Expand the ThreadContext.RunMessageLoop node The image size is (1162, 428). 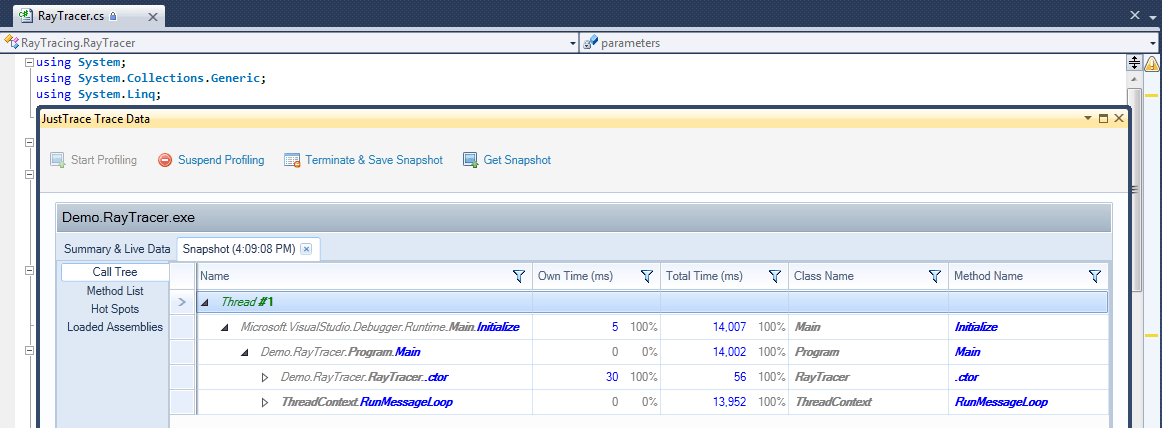coord(265,403)
